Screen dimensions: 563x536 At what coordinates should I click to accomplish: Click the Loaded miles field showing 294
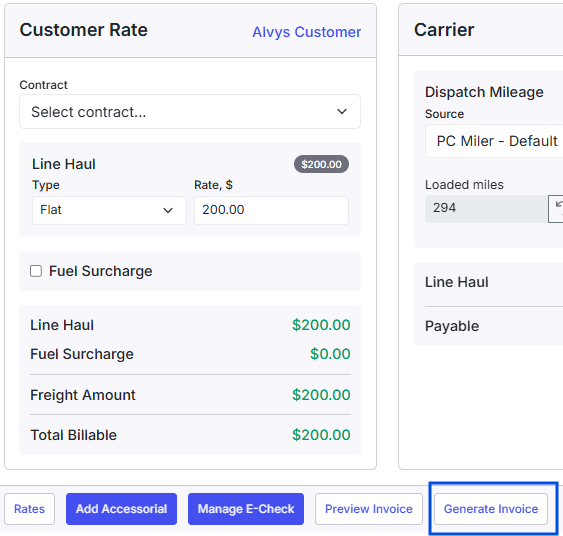point(486,209)
